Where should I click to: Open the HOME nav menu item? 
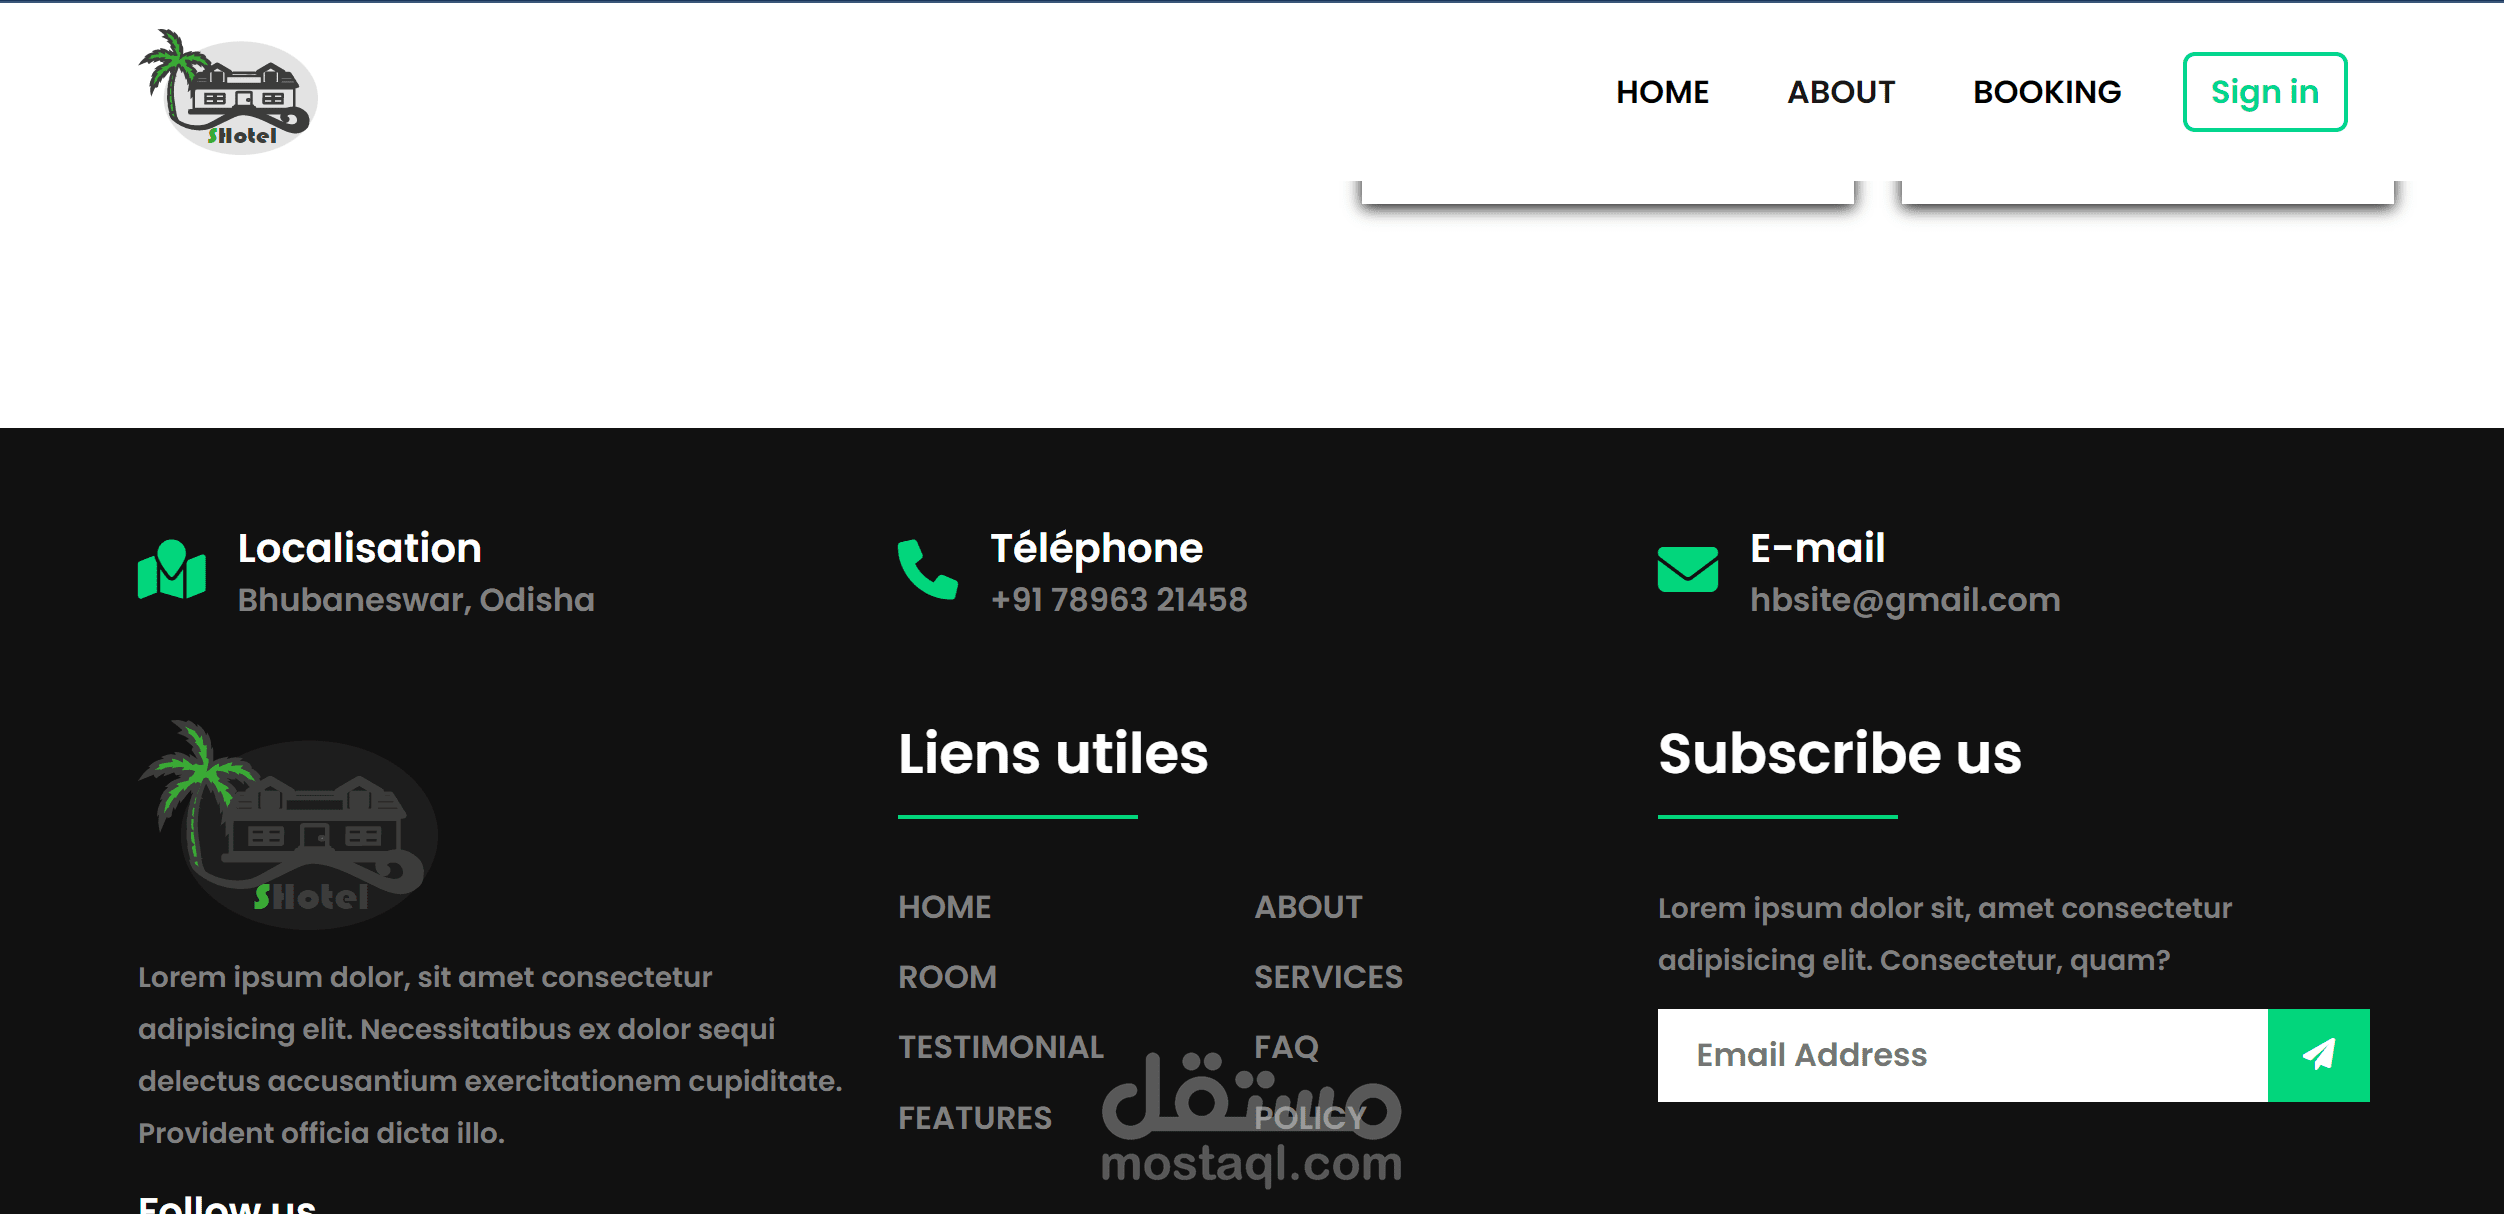[1663, 92]
